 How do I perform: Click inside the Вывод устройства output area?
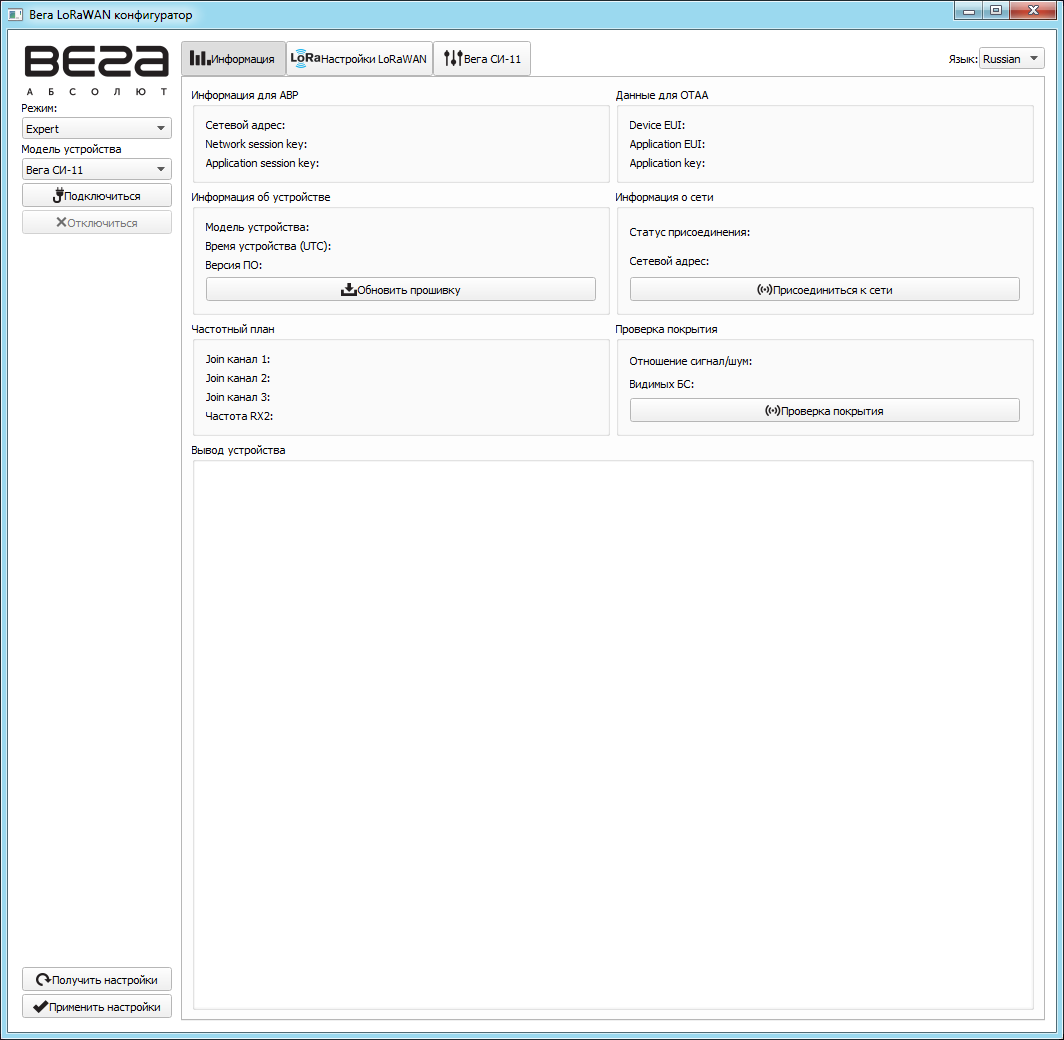pyautogui.click(x=613, y=735)
